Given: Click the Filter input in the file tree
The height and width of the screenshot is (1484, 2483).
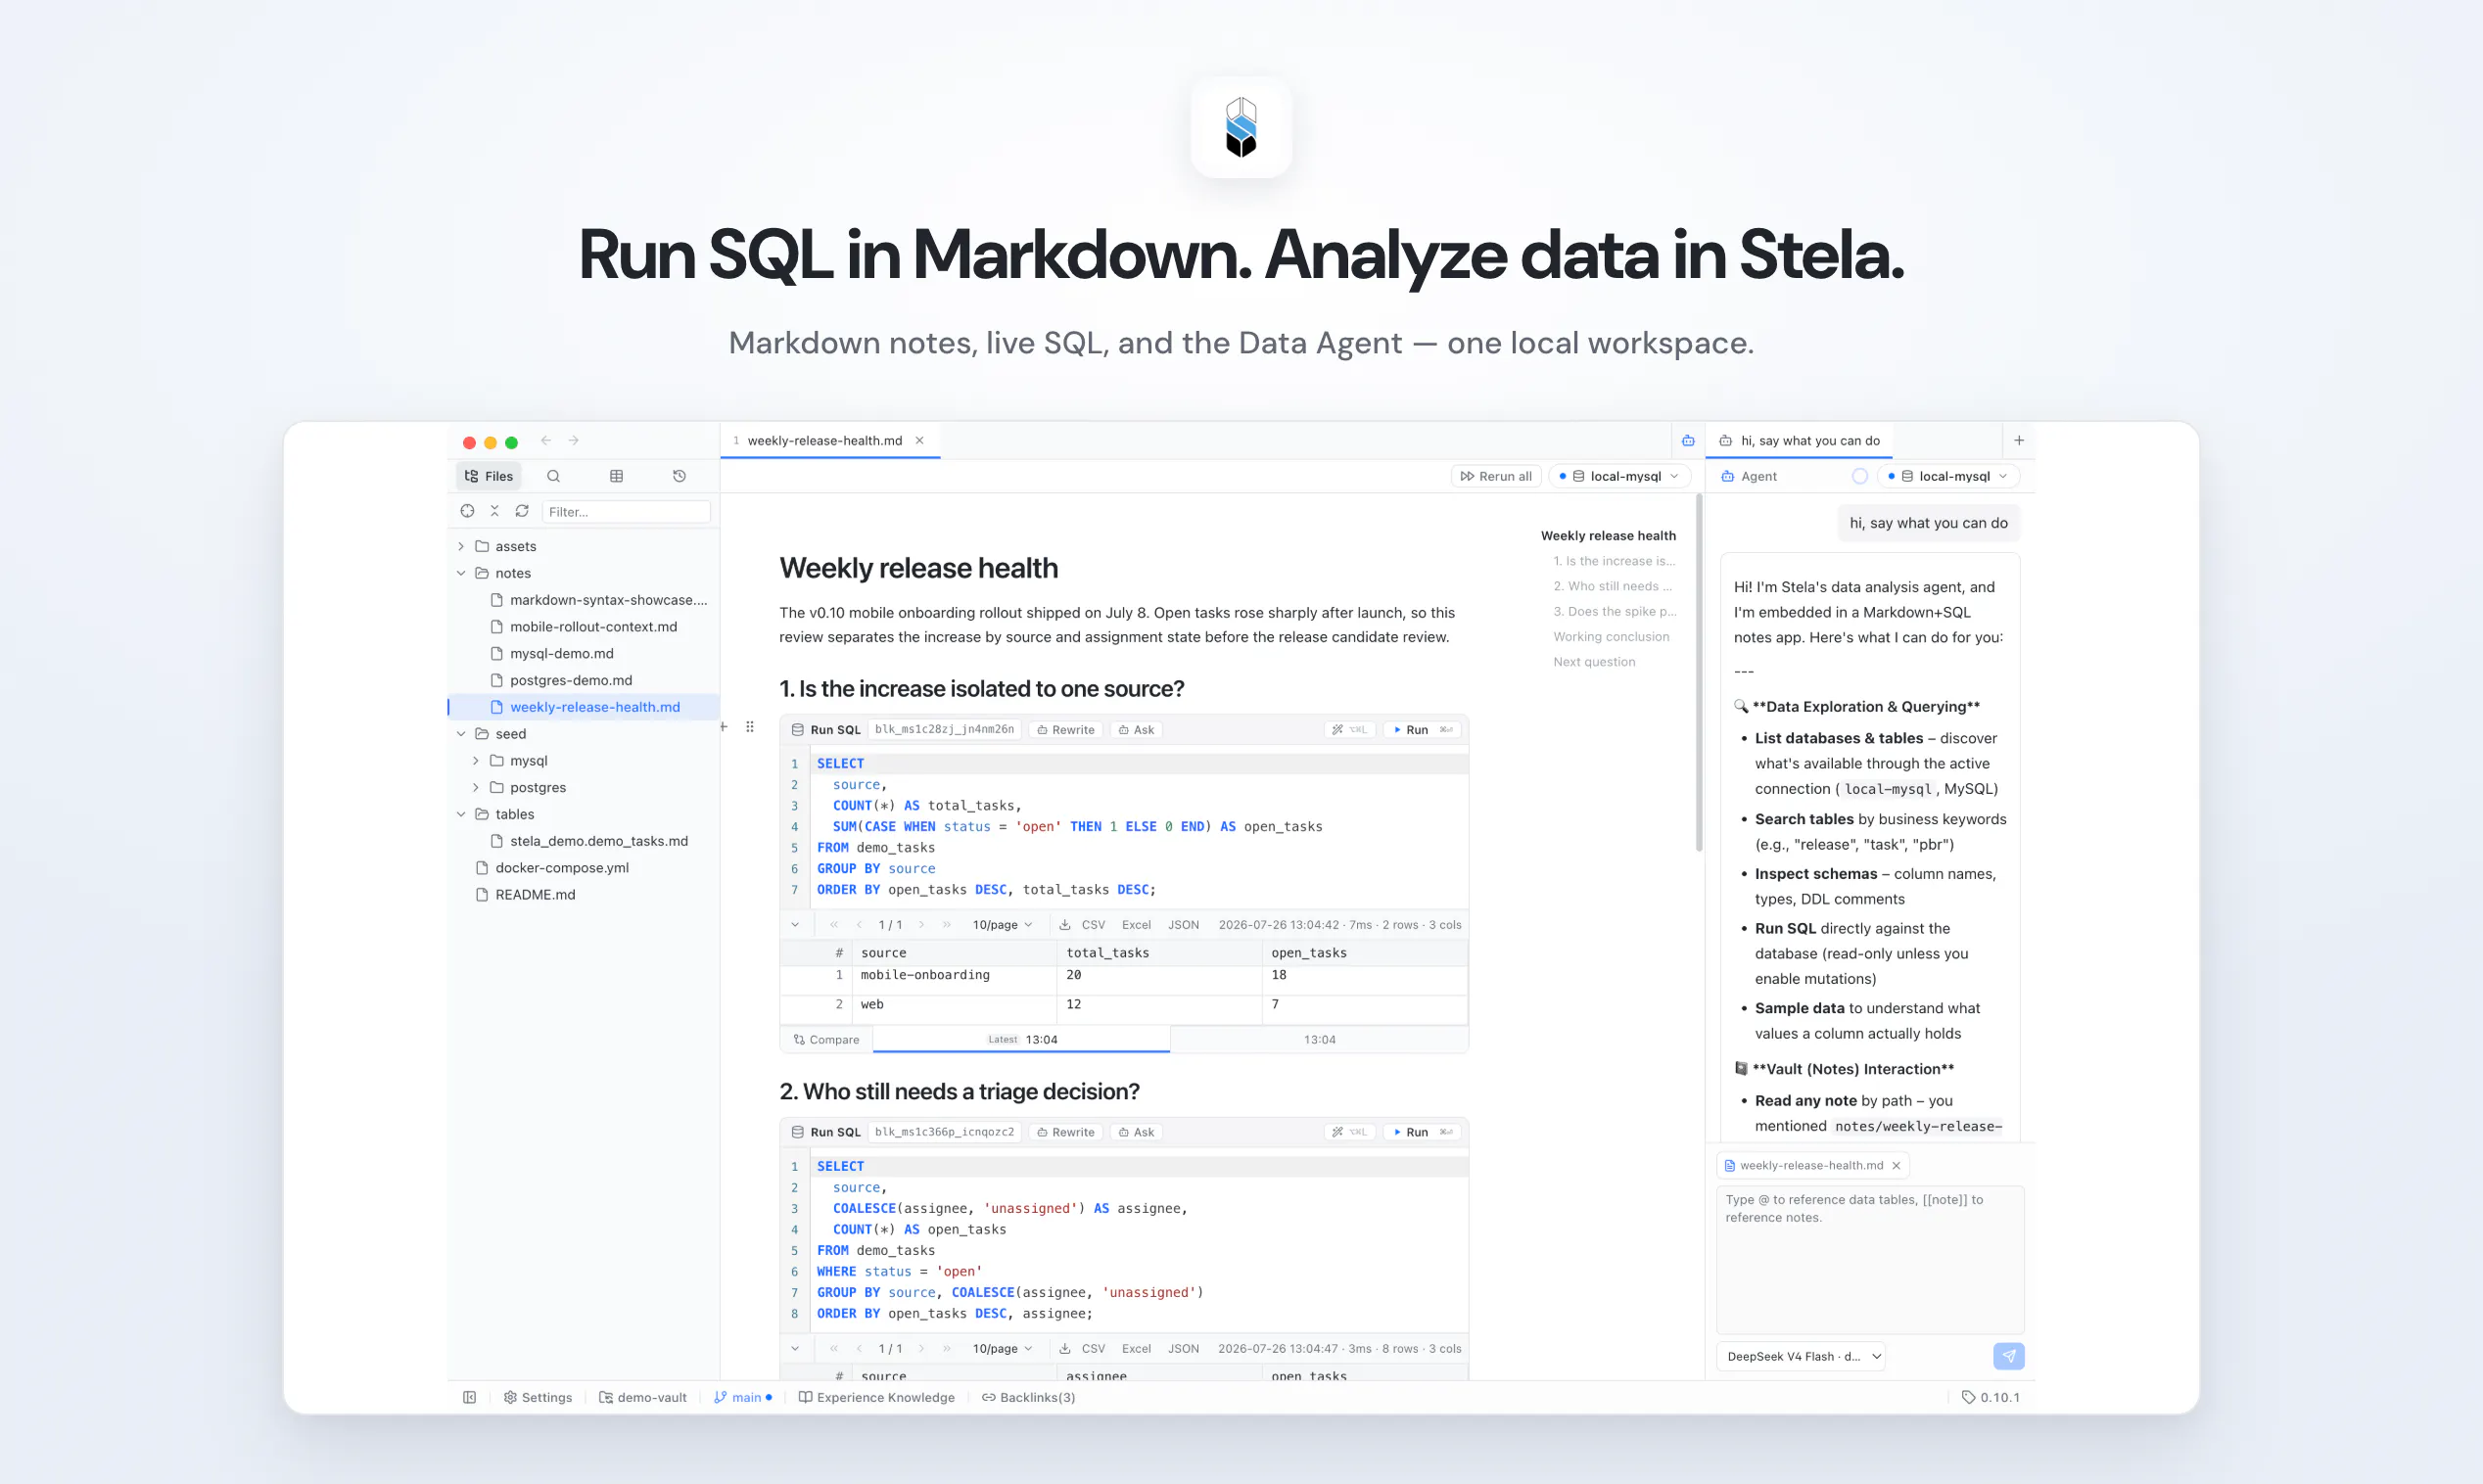Looking at the screenshot, I should pyautogui.click(x=625, y=511).
